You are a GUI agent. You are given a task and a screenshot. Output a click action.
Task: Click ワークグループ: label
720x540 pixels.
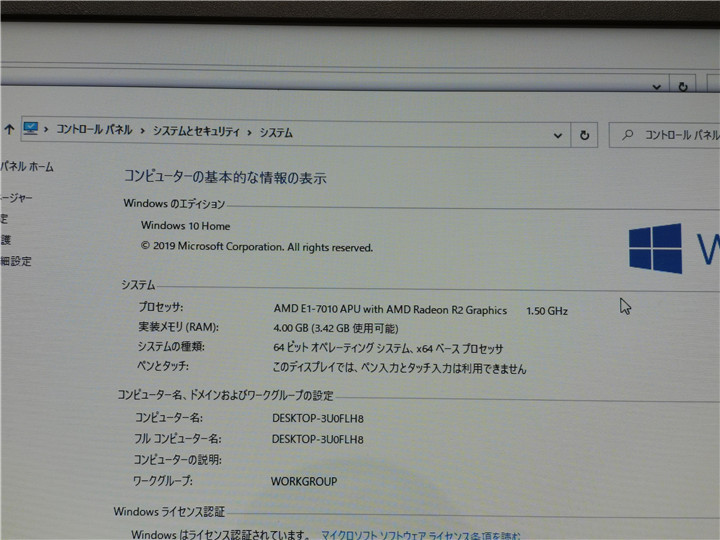[x=163, y=481]
